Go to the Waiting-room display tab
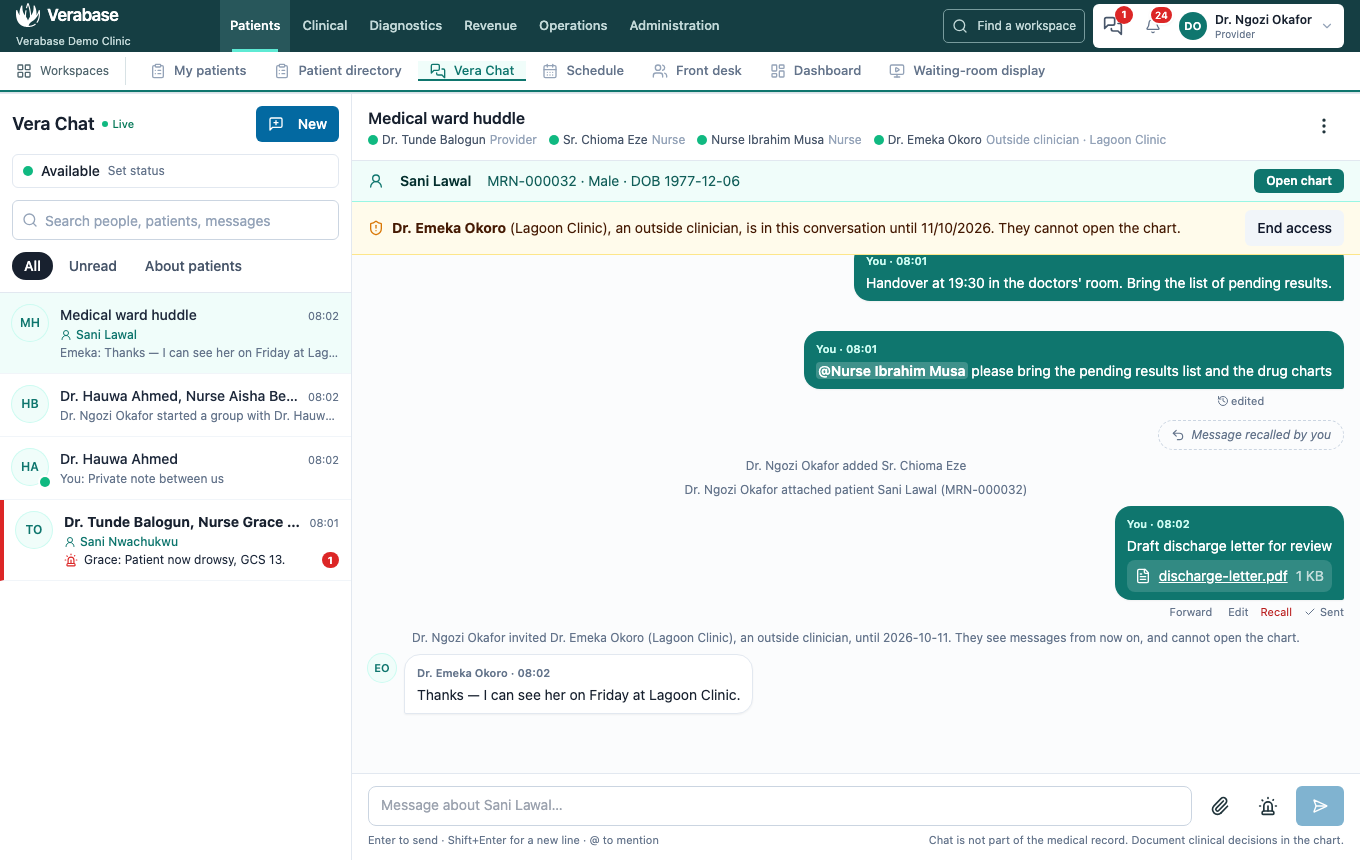Viewport: 1360px width, 860px height. pyautogui.click(x=967, y=71)
